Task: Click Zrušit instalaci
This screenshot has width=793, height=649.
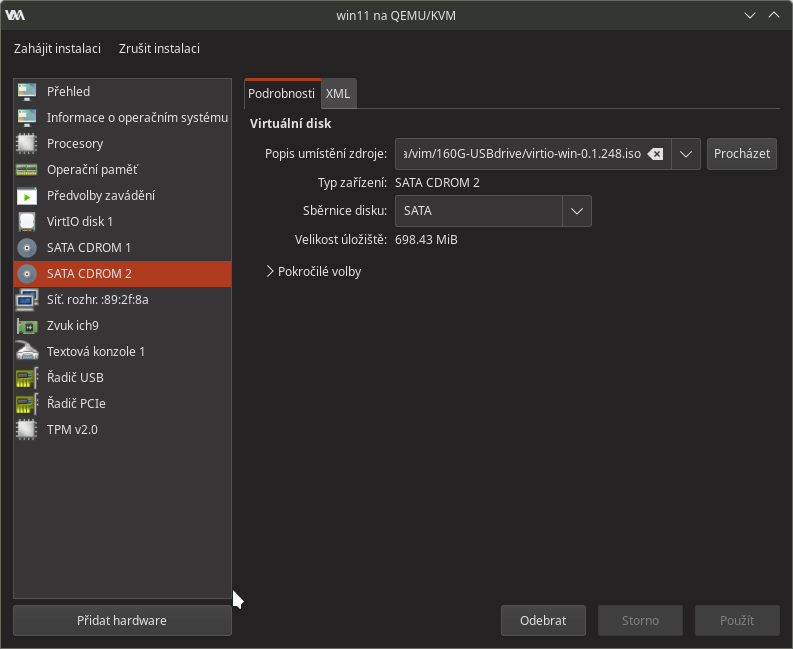Action: tap(159, 49)
